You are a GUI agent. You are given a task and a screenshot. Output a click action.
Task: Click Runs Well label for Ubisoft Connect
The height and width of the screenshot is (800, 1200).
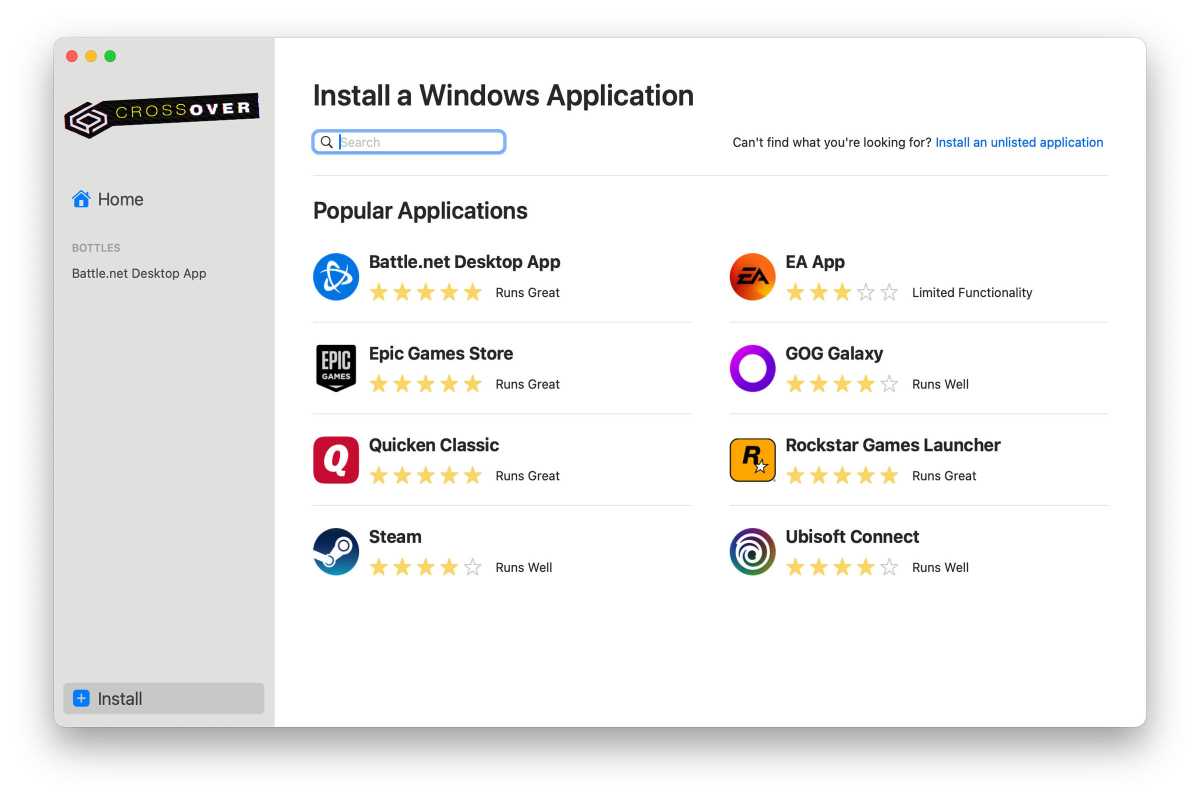pyautogui.click(x=940, y=568)
